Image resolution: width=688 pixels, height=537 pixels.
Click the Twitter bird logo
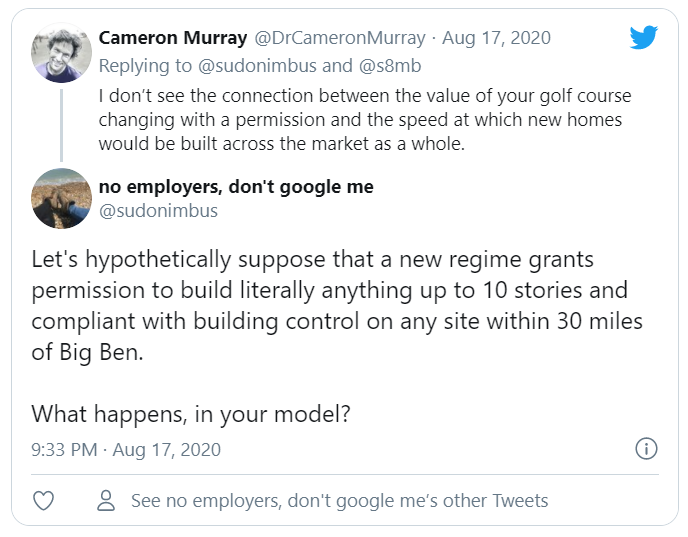pyautogui.click(x=643, y=38)
